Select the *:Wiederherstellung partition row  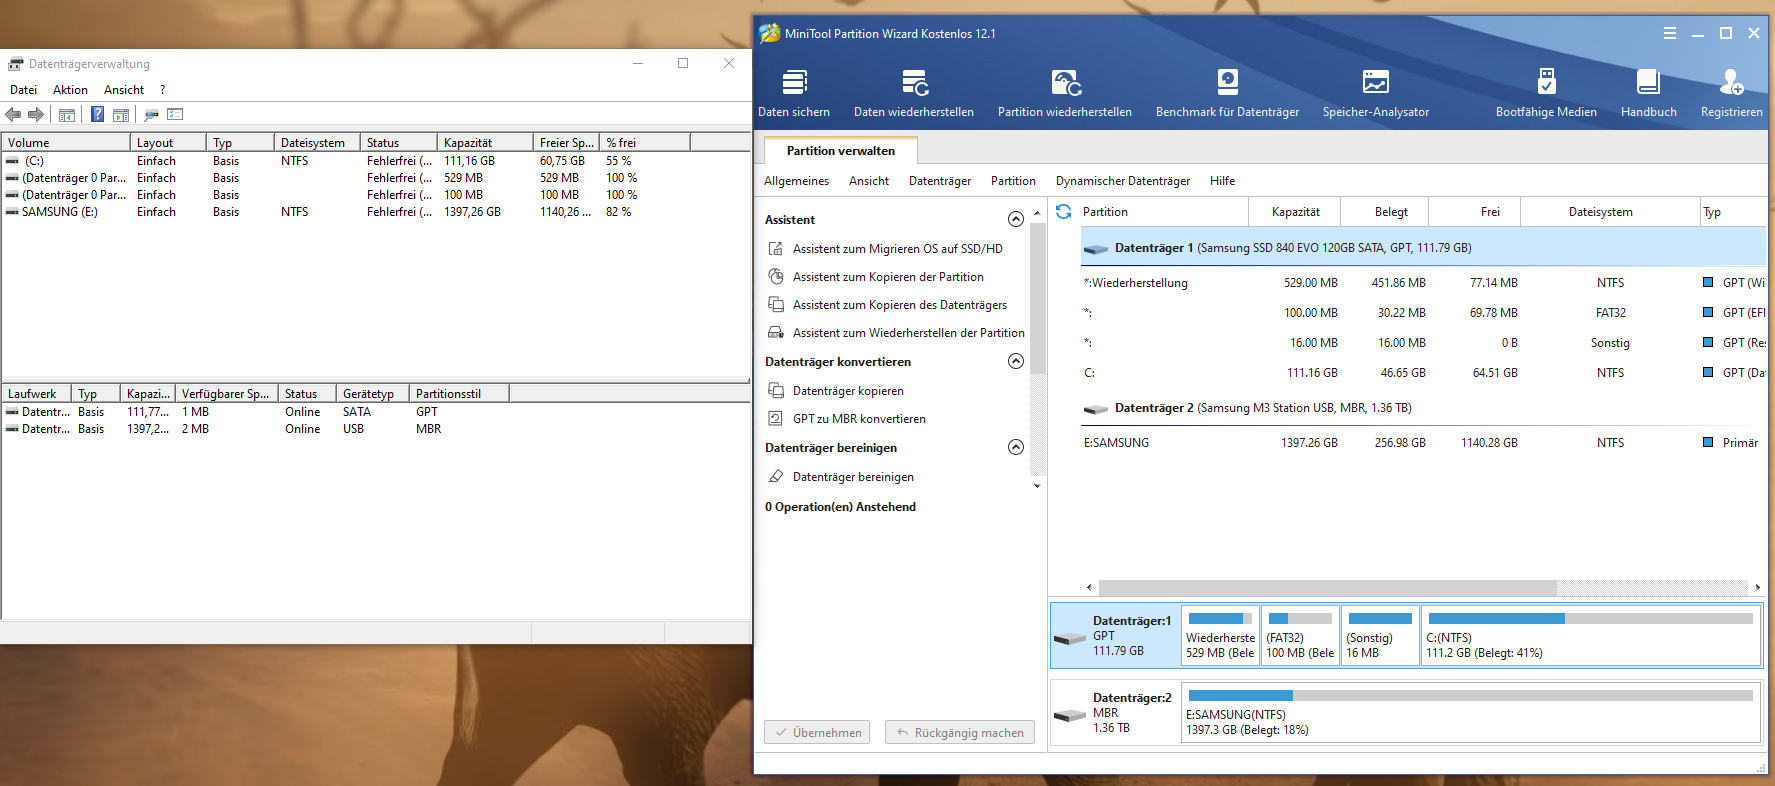1423,283
